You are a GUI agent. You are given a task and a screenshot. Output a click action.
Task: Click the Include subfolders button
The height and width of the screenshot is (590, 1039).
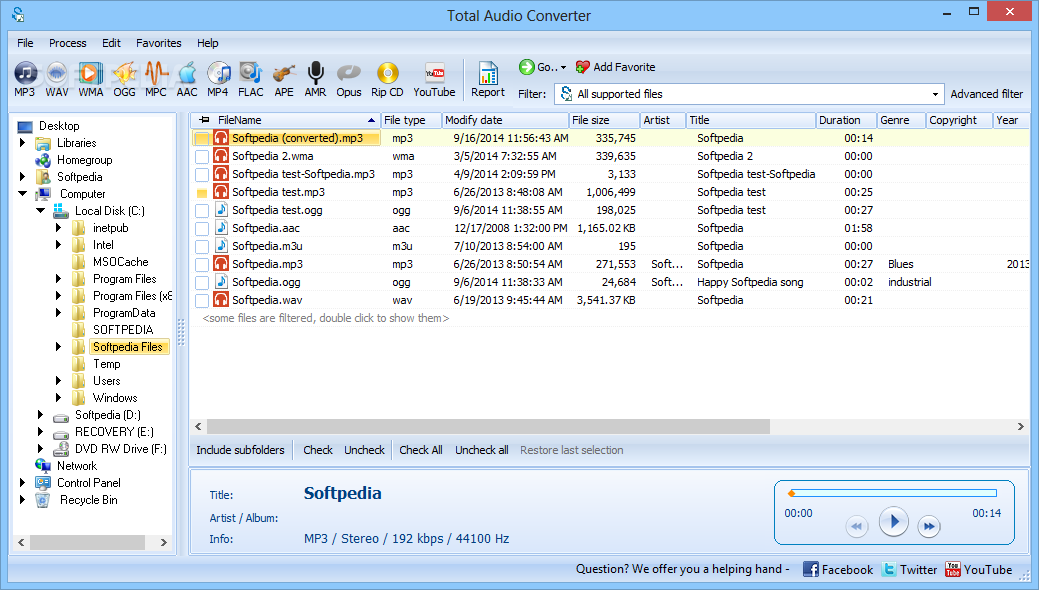(240, 450)
